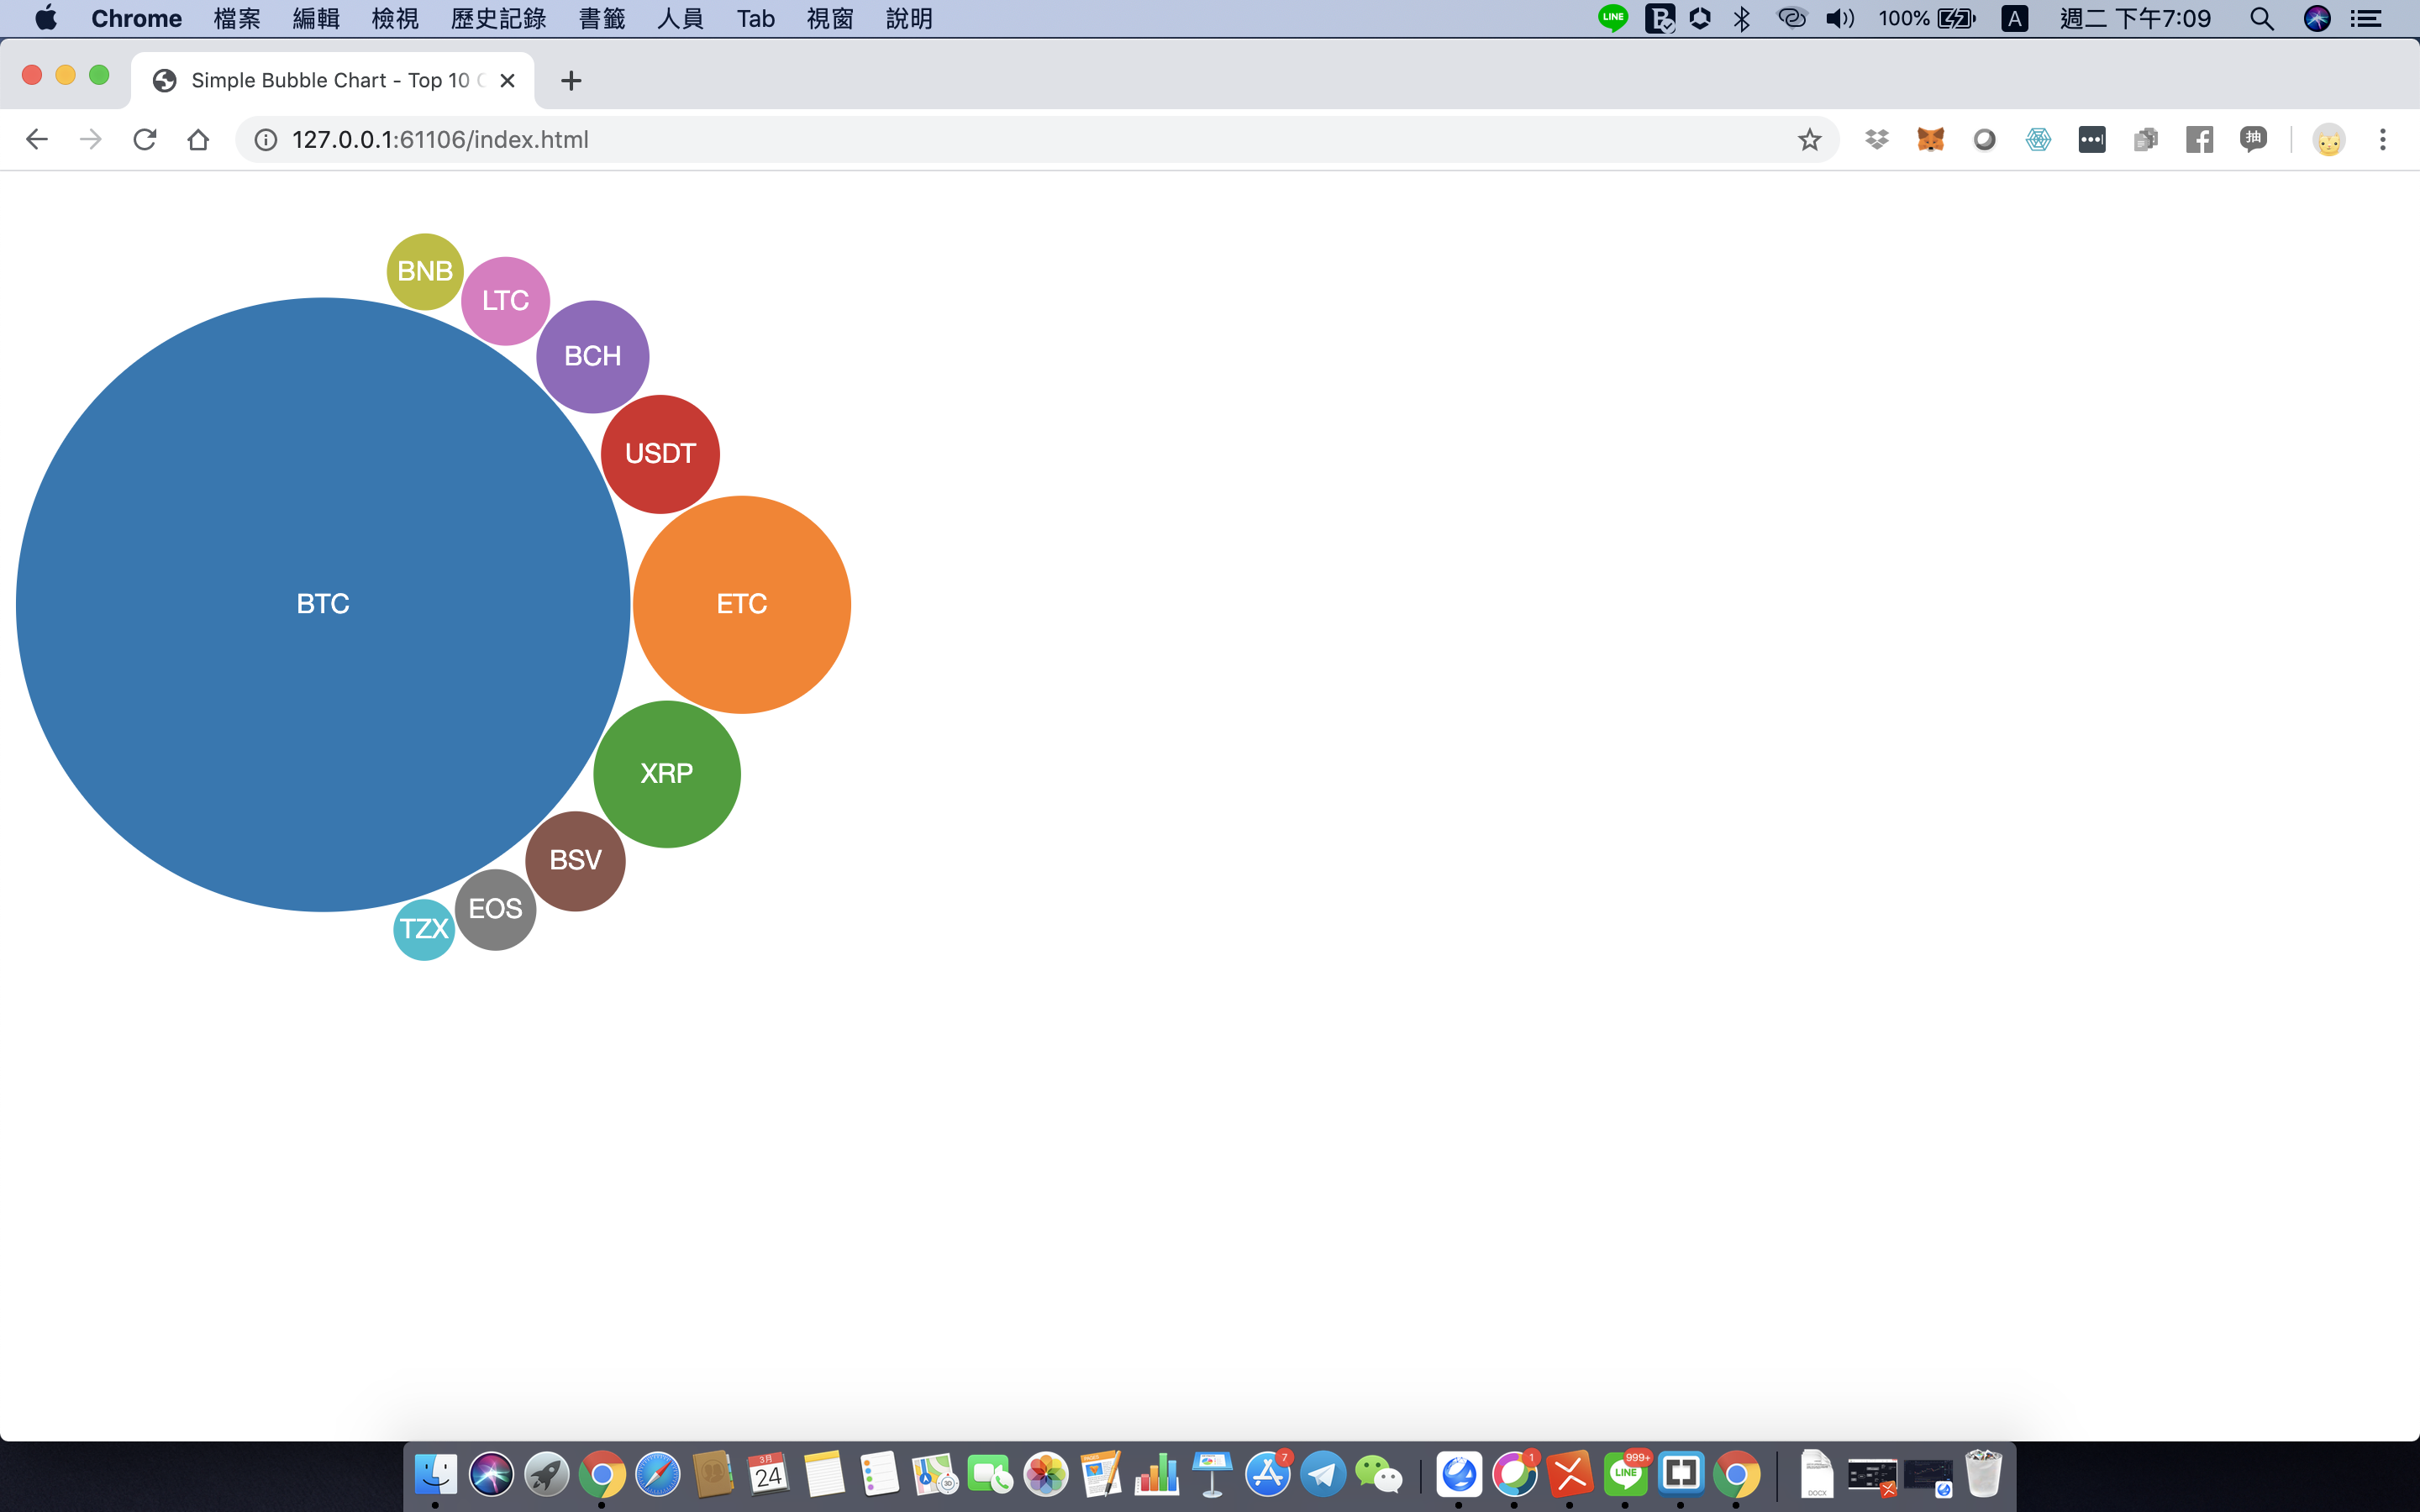Image resolution: width=2420 pixels, height=1512 pixels.
Task: Open the copy documents extension icon
Action: tap(2146, 140)
